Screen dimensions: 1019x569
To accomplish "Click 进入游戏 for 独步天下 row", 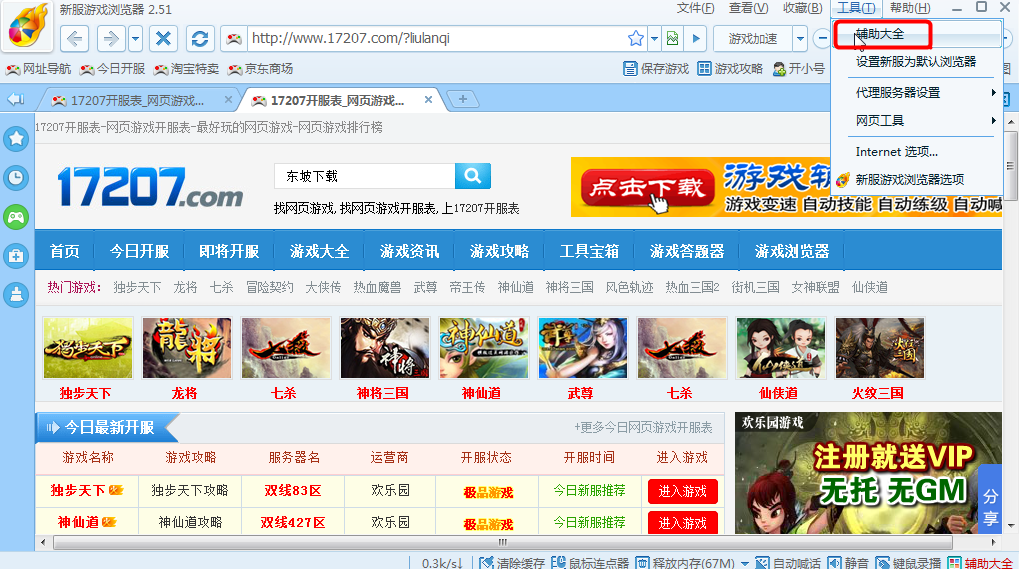I will pyautogui.click(x=682, y=491).
